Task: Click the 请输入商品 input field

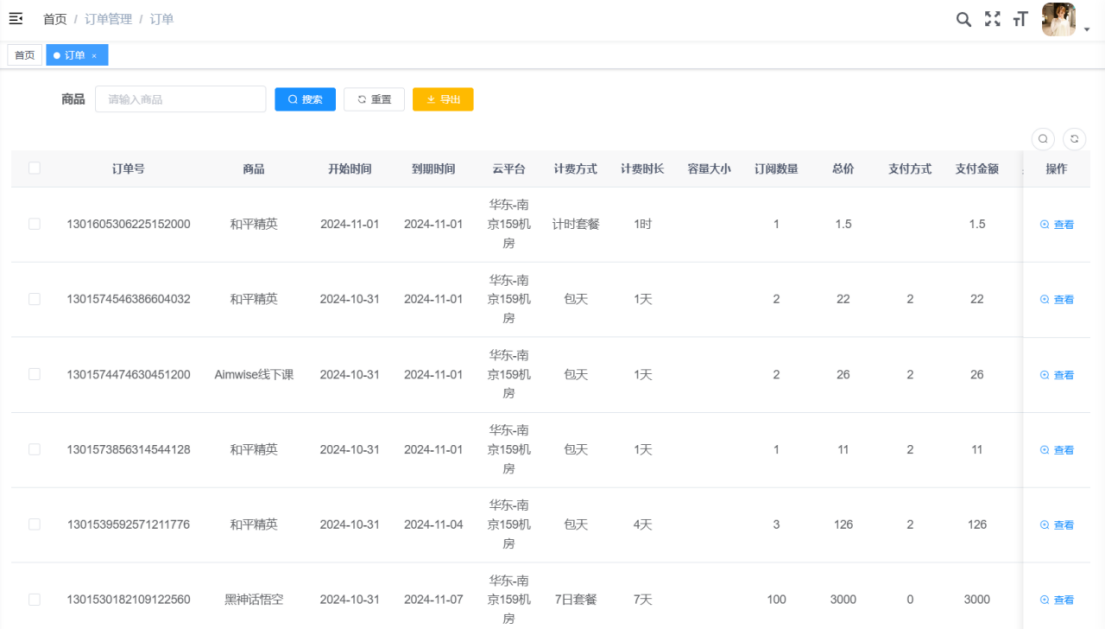Action: coord(180,100)
